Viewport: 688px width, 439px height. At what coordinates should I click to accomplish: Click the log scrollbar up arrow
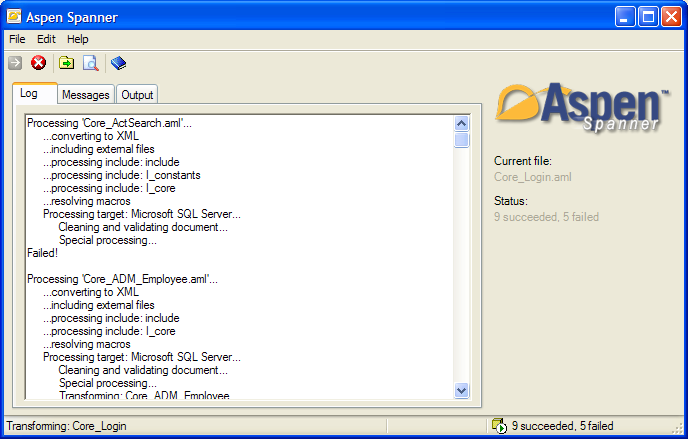(x=462, y=123)
